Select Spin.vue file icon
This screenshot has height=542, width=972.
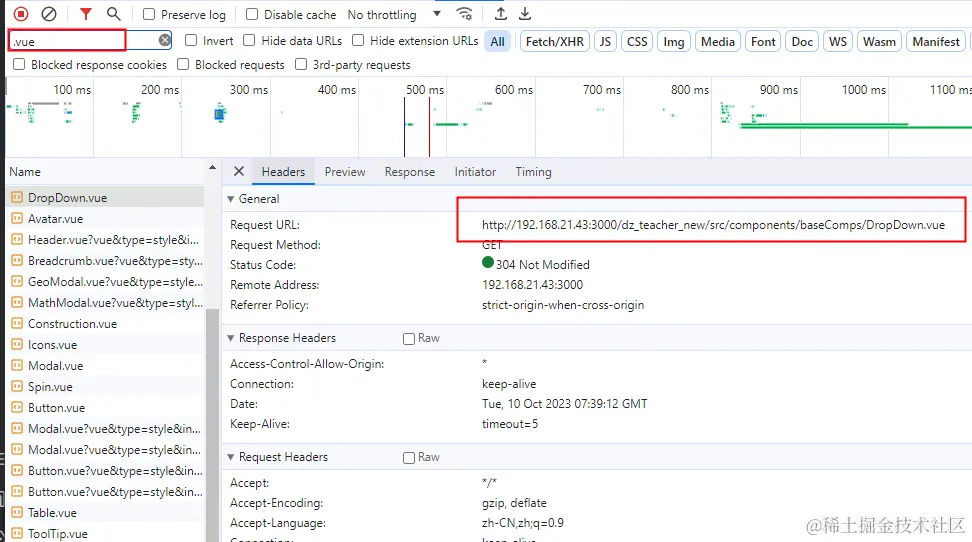coord(17,386)
